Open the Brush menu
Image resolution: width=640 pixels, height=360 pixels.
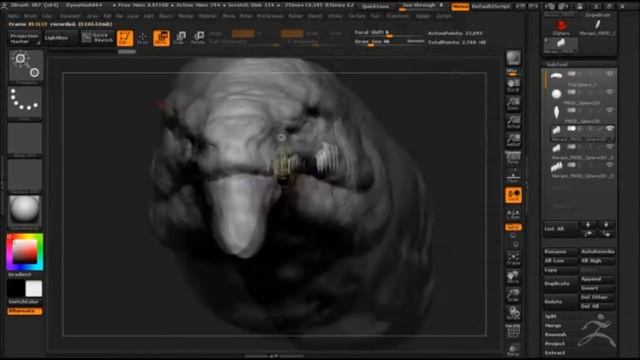(x=30, y=16)
